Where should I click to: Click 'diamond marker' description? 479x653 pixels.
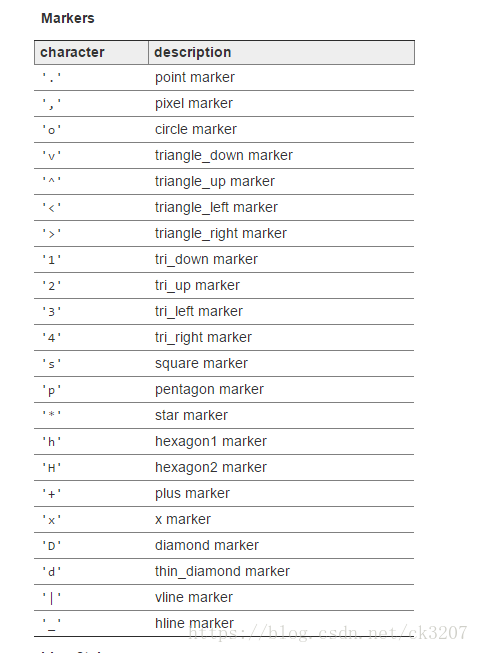[x=207, y=545]
